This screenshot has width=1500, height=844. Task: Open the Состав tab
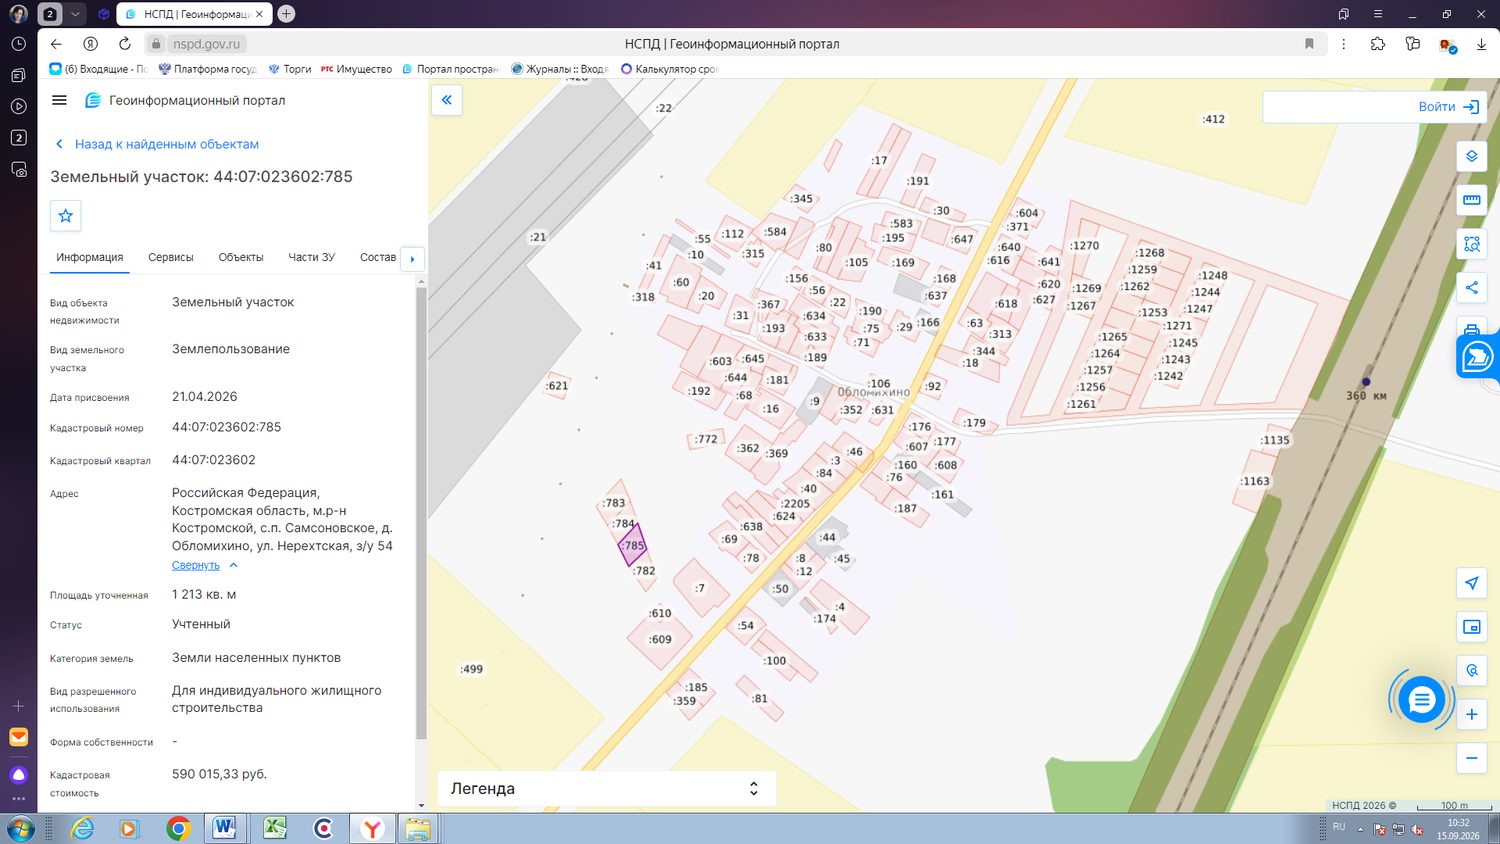(x=378, y=258)
